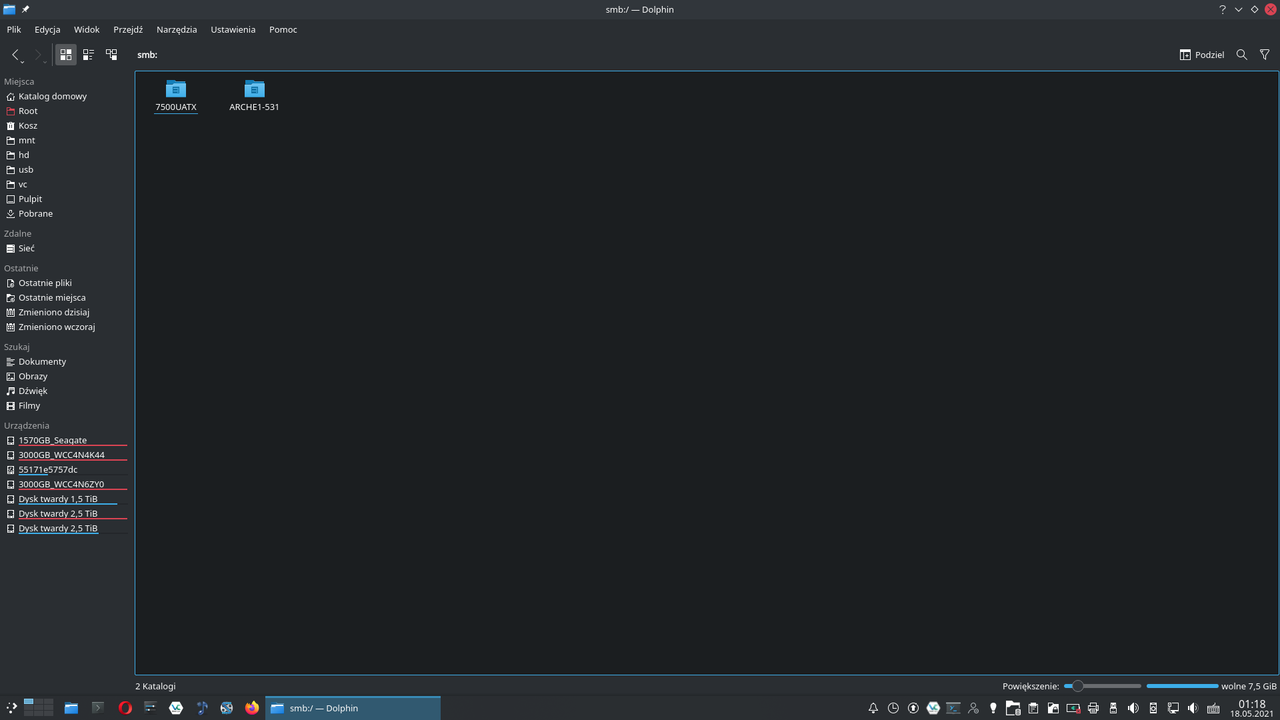This screenshot has width=1280, height=720.
Task: Switch to compact view mode
Action: [88, 55]
